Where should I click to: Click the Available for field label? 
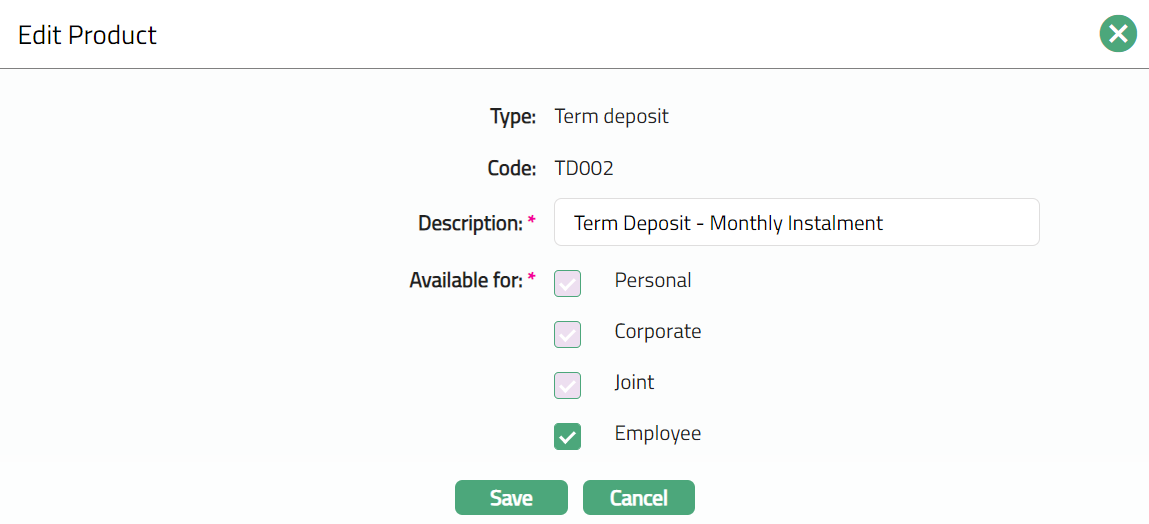tap(465, 281)
